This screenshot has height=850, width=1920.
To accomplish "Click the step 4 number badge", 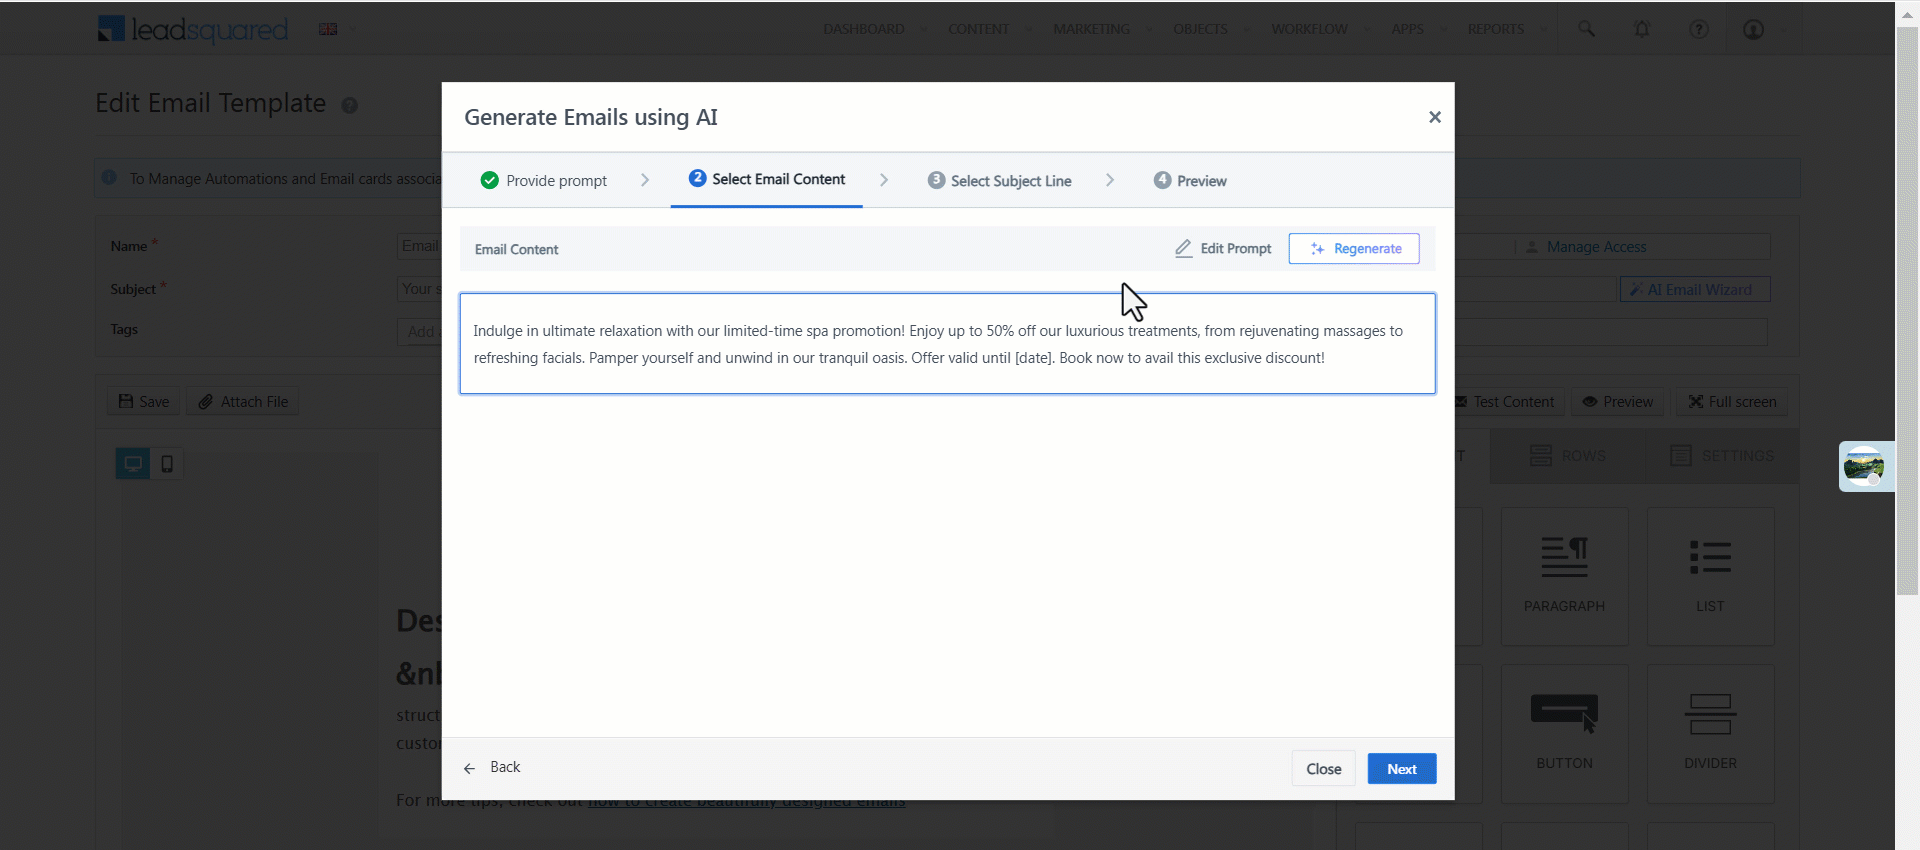I will point(1162,180).
